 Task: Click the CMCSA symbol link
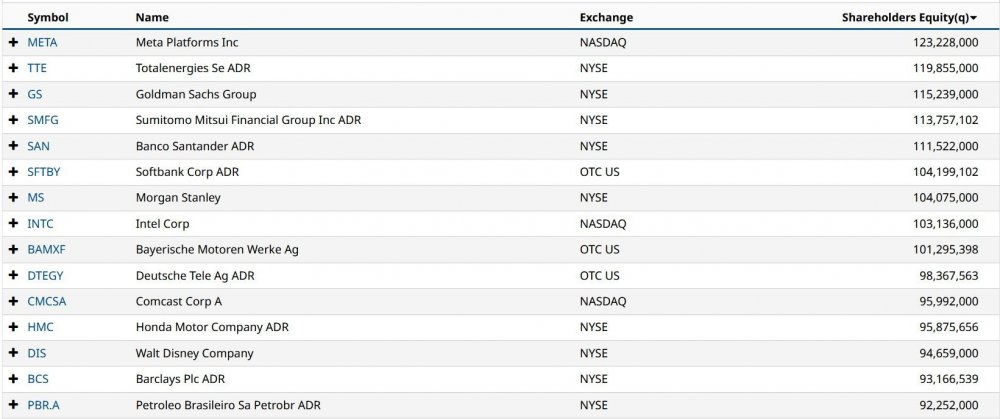pos(47,302)
